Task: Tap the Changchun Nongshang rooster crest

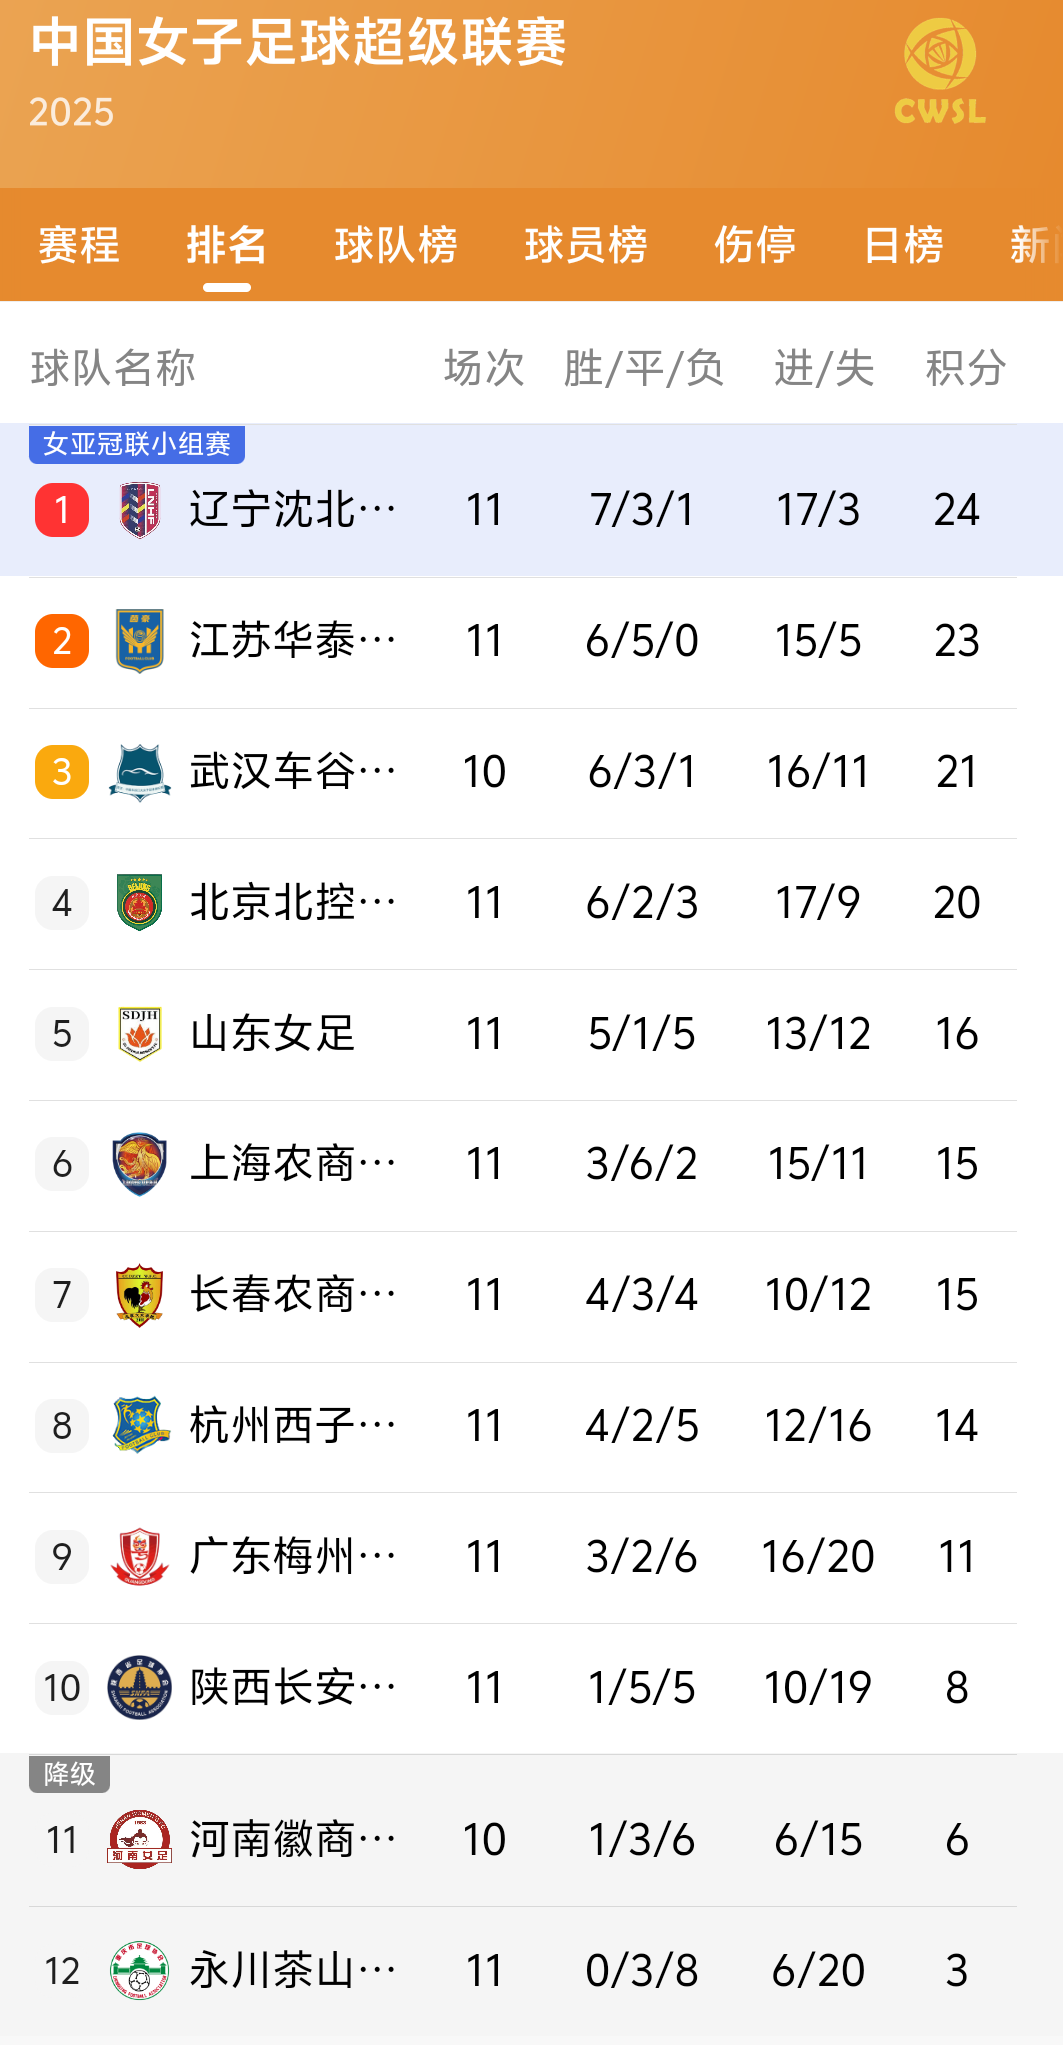Action: click(140, 1295)
